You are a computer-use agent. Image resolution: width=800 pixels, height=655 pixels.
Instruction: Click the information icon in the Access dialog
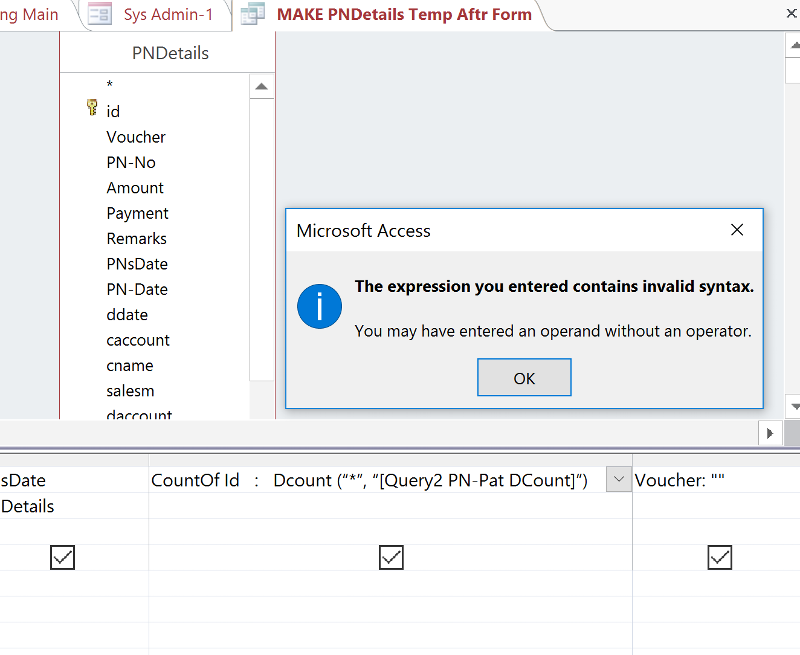click(x=319, y=305)
